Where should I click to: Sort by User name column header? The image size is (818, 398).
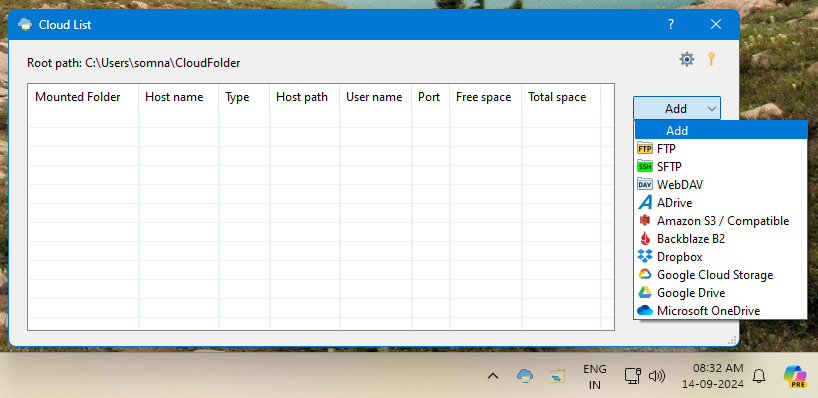pos(376,97)
